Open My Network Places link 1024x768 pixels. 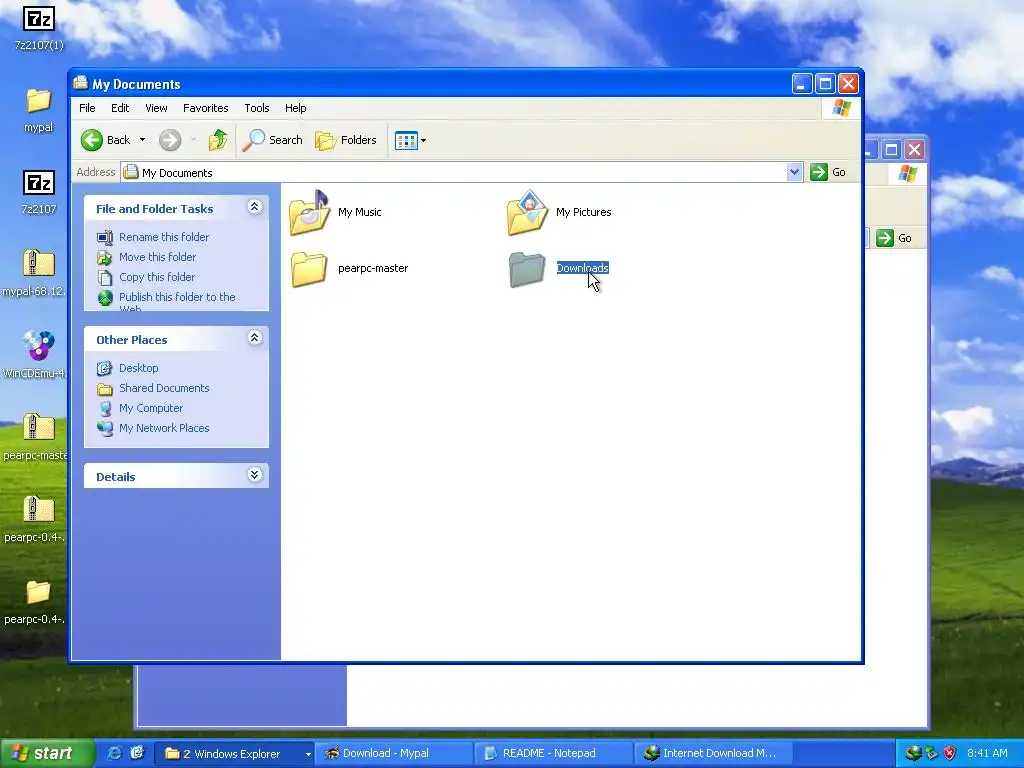[x=164, y=428]
